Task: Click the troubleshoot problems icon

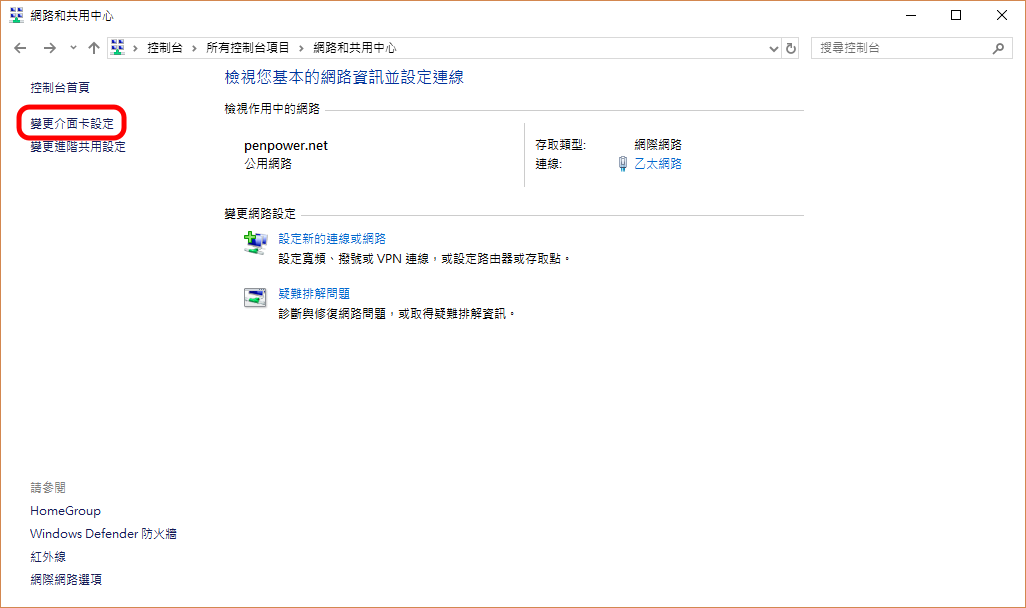Action: click(x=256, y=297)
